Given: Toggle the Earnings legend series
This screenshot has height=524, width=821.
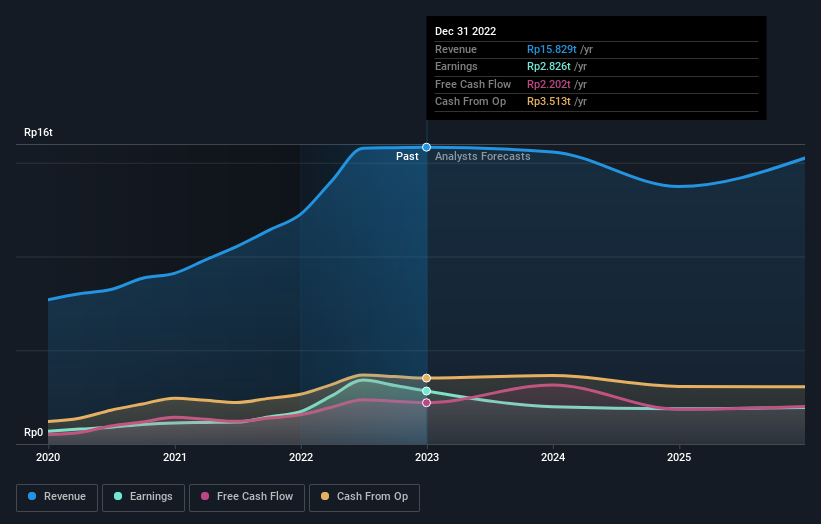Looking at the screenshot, I should click(x=143, y=497).
